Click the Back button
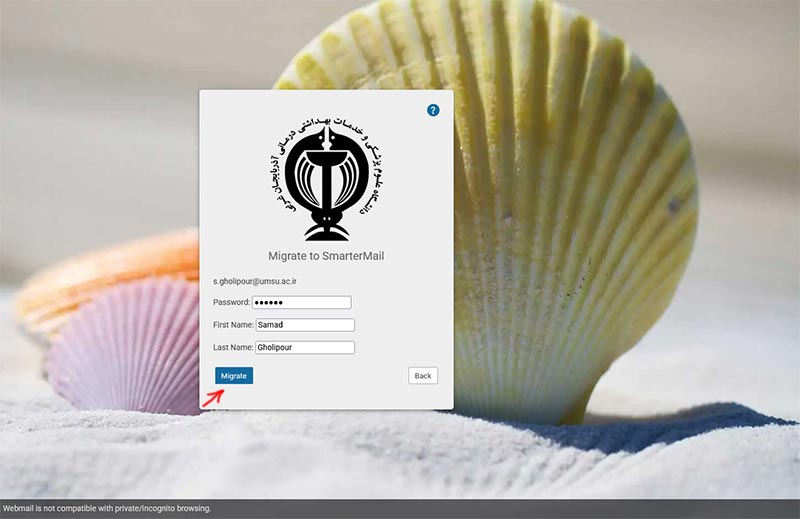The width and height of the screenshot is (800, 519). click(x=423, y=376)
